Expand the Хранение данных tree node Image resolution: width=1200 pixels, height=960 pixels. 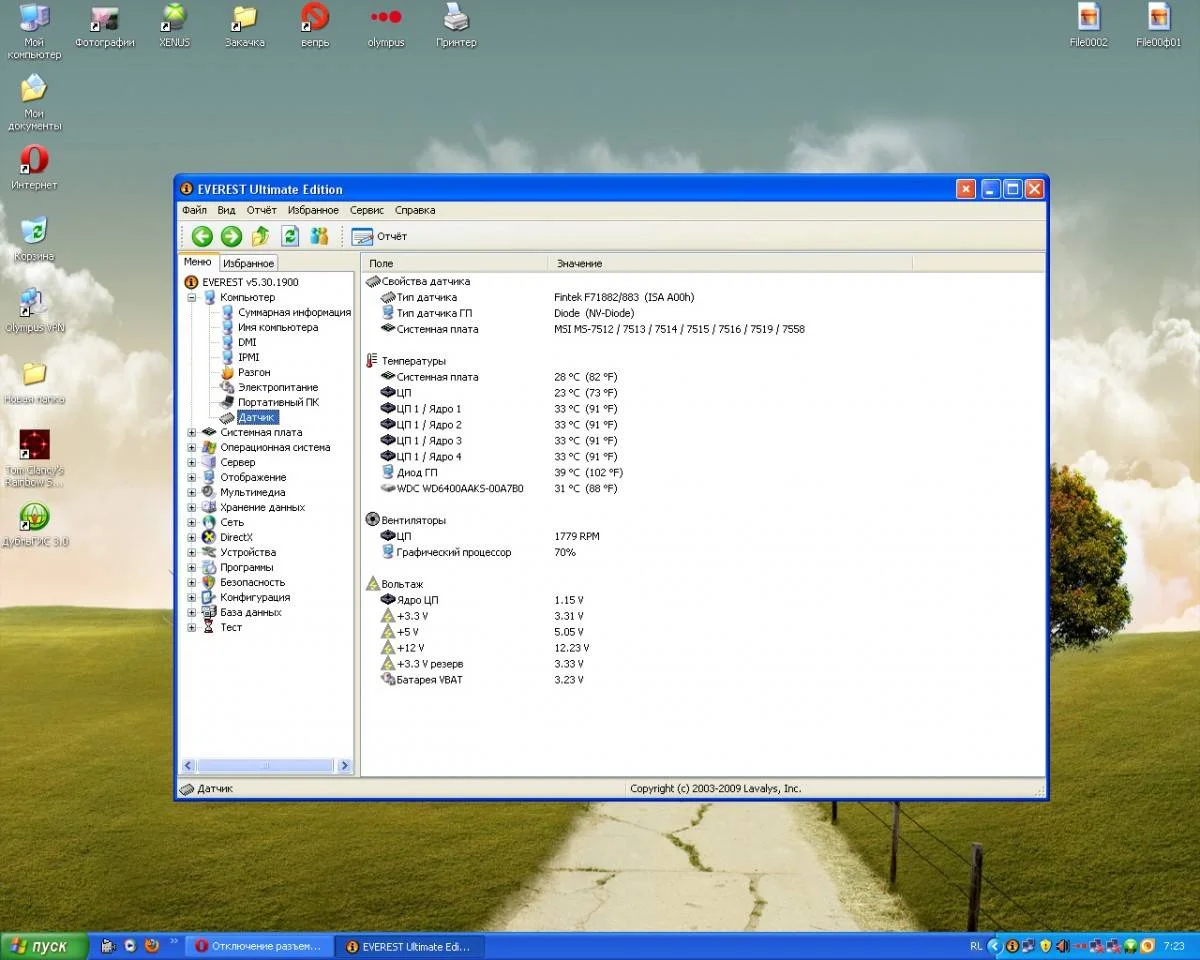(x=192, y=508)
